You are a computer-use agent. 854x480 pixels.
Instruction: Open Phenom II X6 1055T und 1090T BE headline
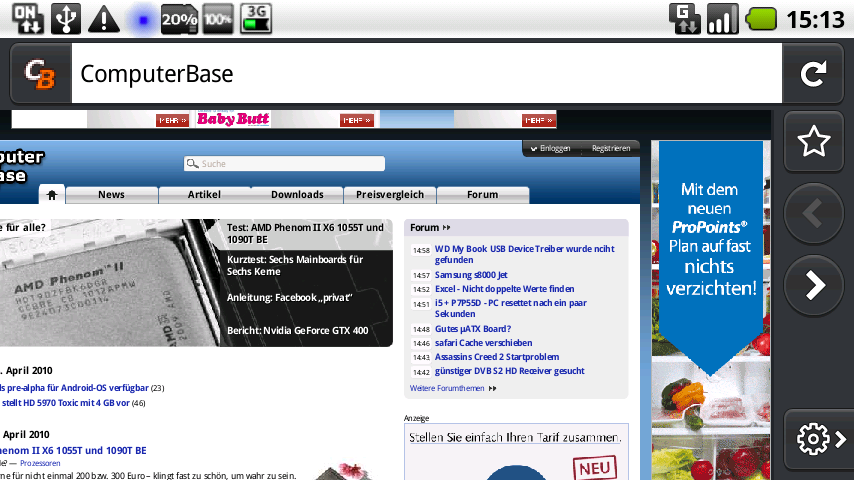[73, 451]
